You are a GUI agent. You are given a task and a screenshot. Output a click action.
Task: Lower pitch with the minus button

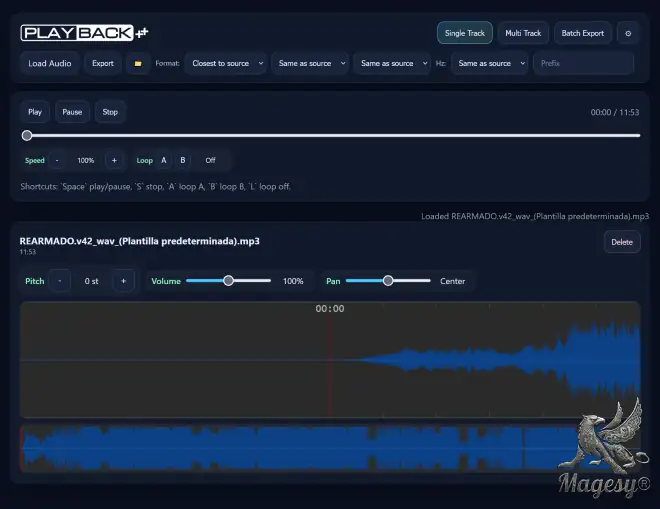tap(60, 281)
